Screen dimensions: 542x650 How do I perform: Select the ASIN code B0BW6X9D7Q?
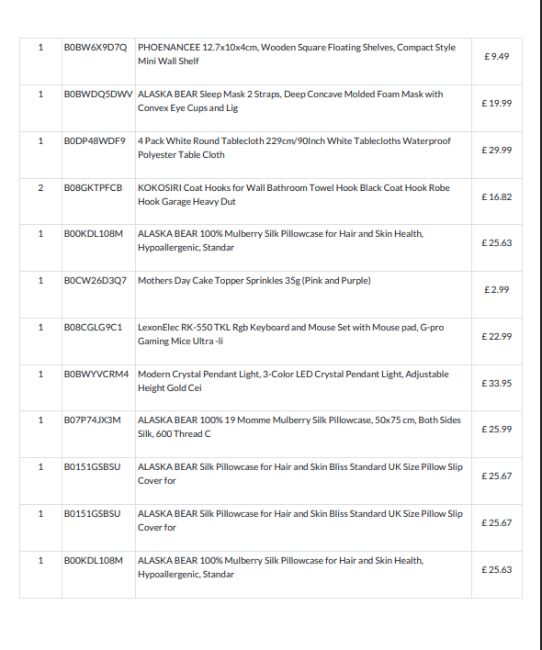tap(95, 47)
